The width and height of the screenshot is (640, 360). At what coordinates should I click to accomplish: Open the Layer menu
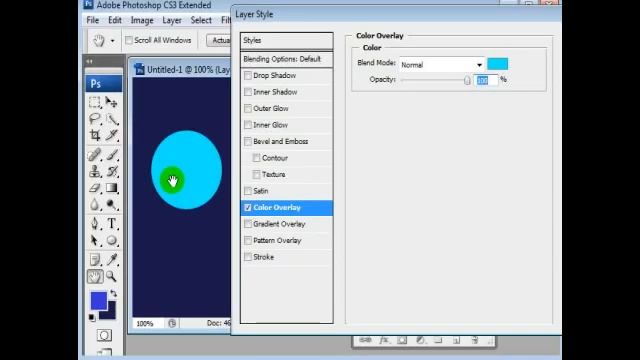click(172, 20)
